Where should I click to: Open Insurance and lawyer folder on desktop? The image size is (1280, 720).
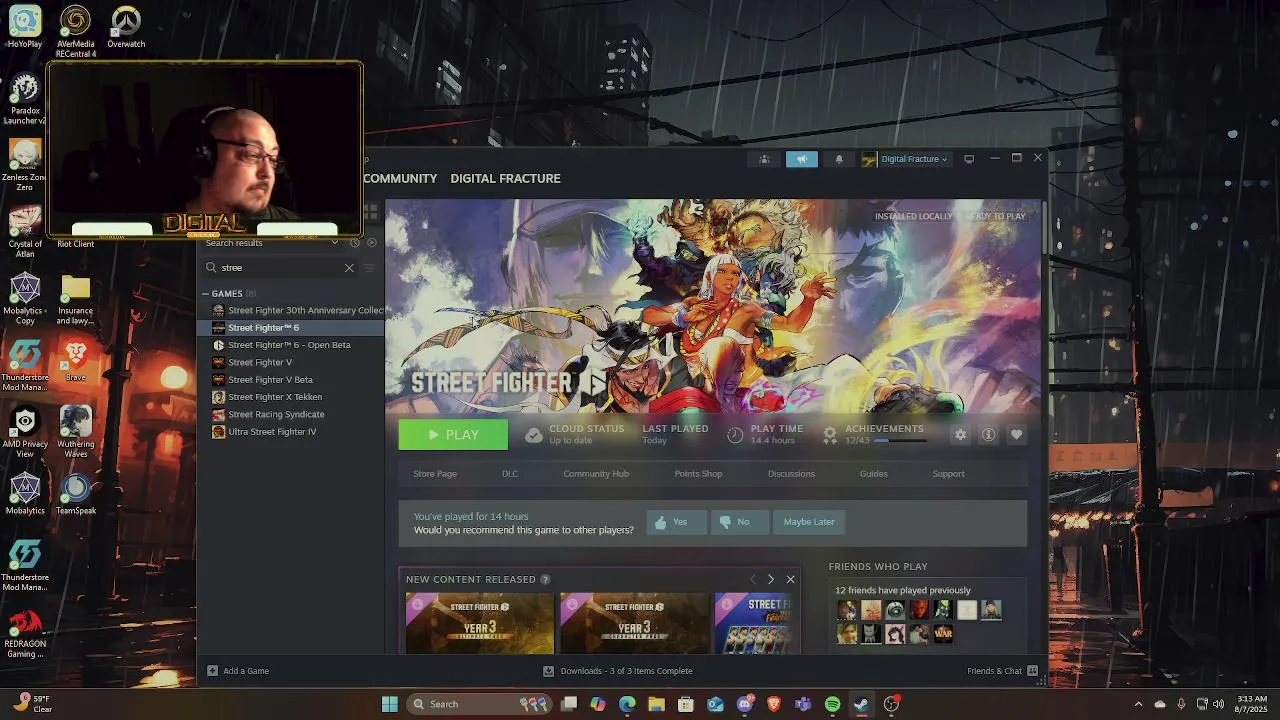(x=75, y=300)
